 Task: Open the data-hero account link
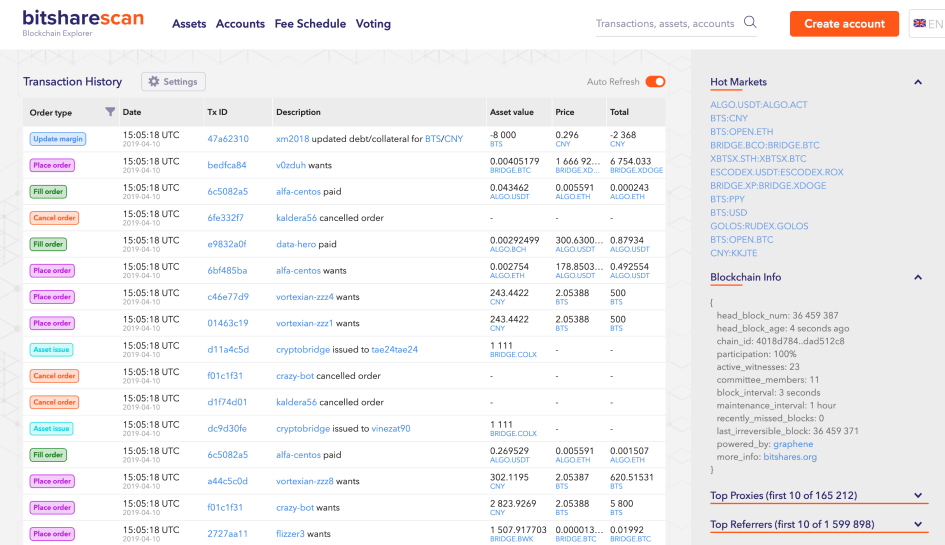tap(296, 244)
